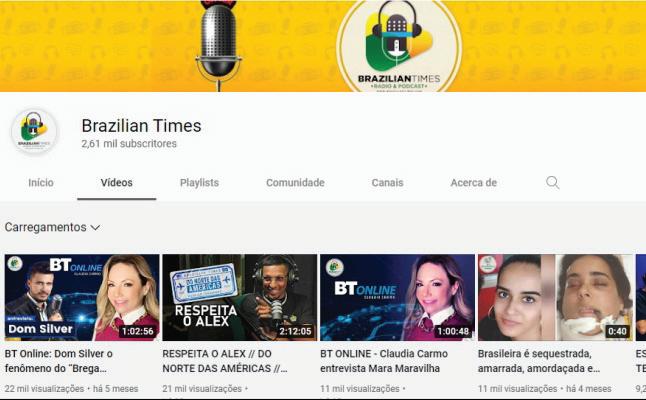
Task: Click the 1:00:48 duration badge
Action: [453, 331]
